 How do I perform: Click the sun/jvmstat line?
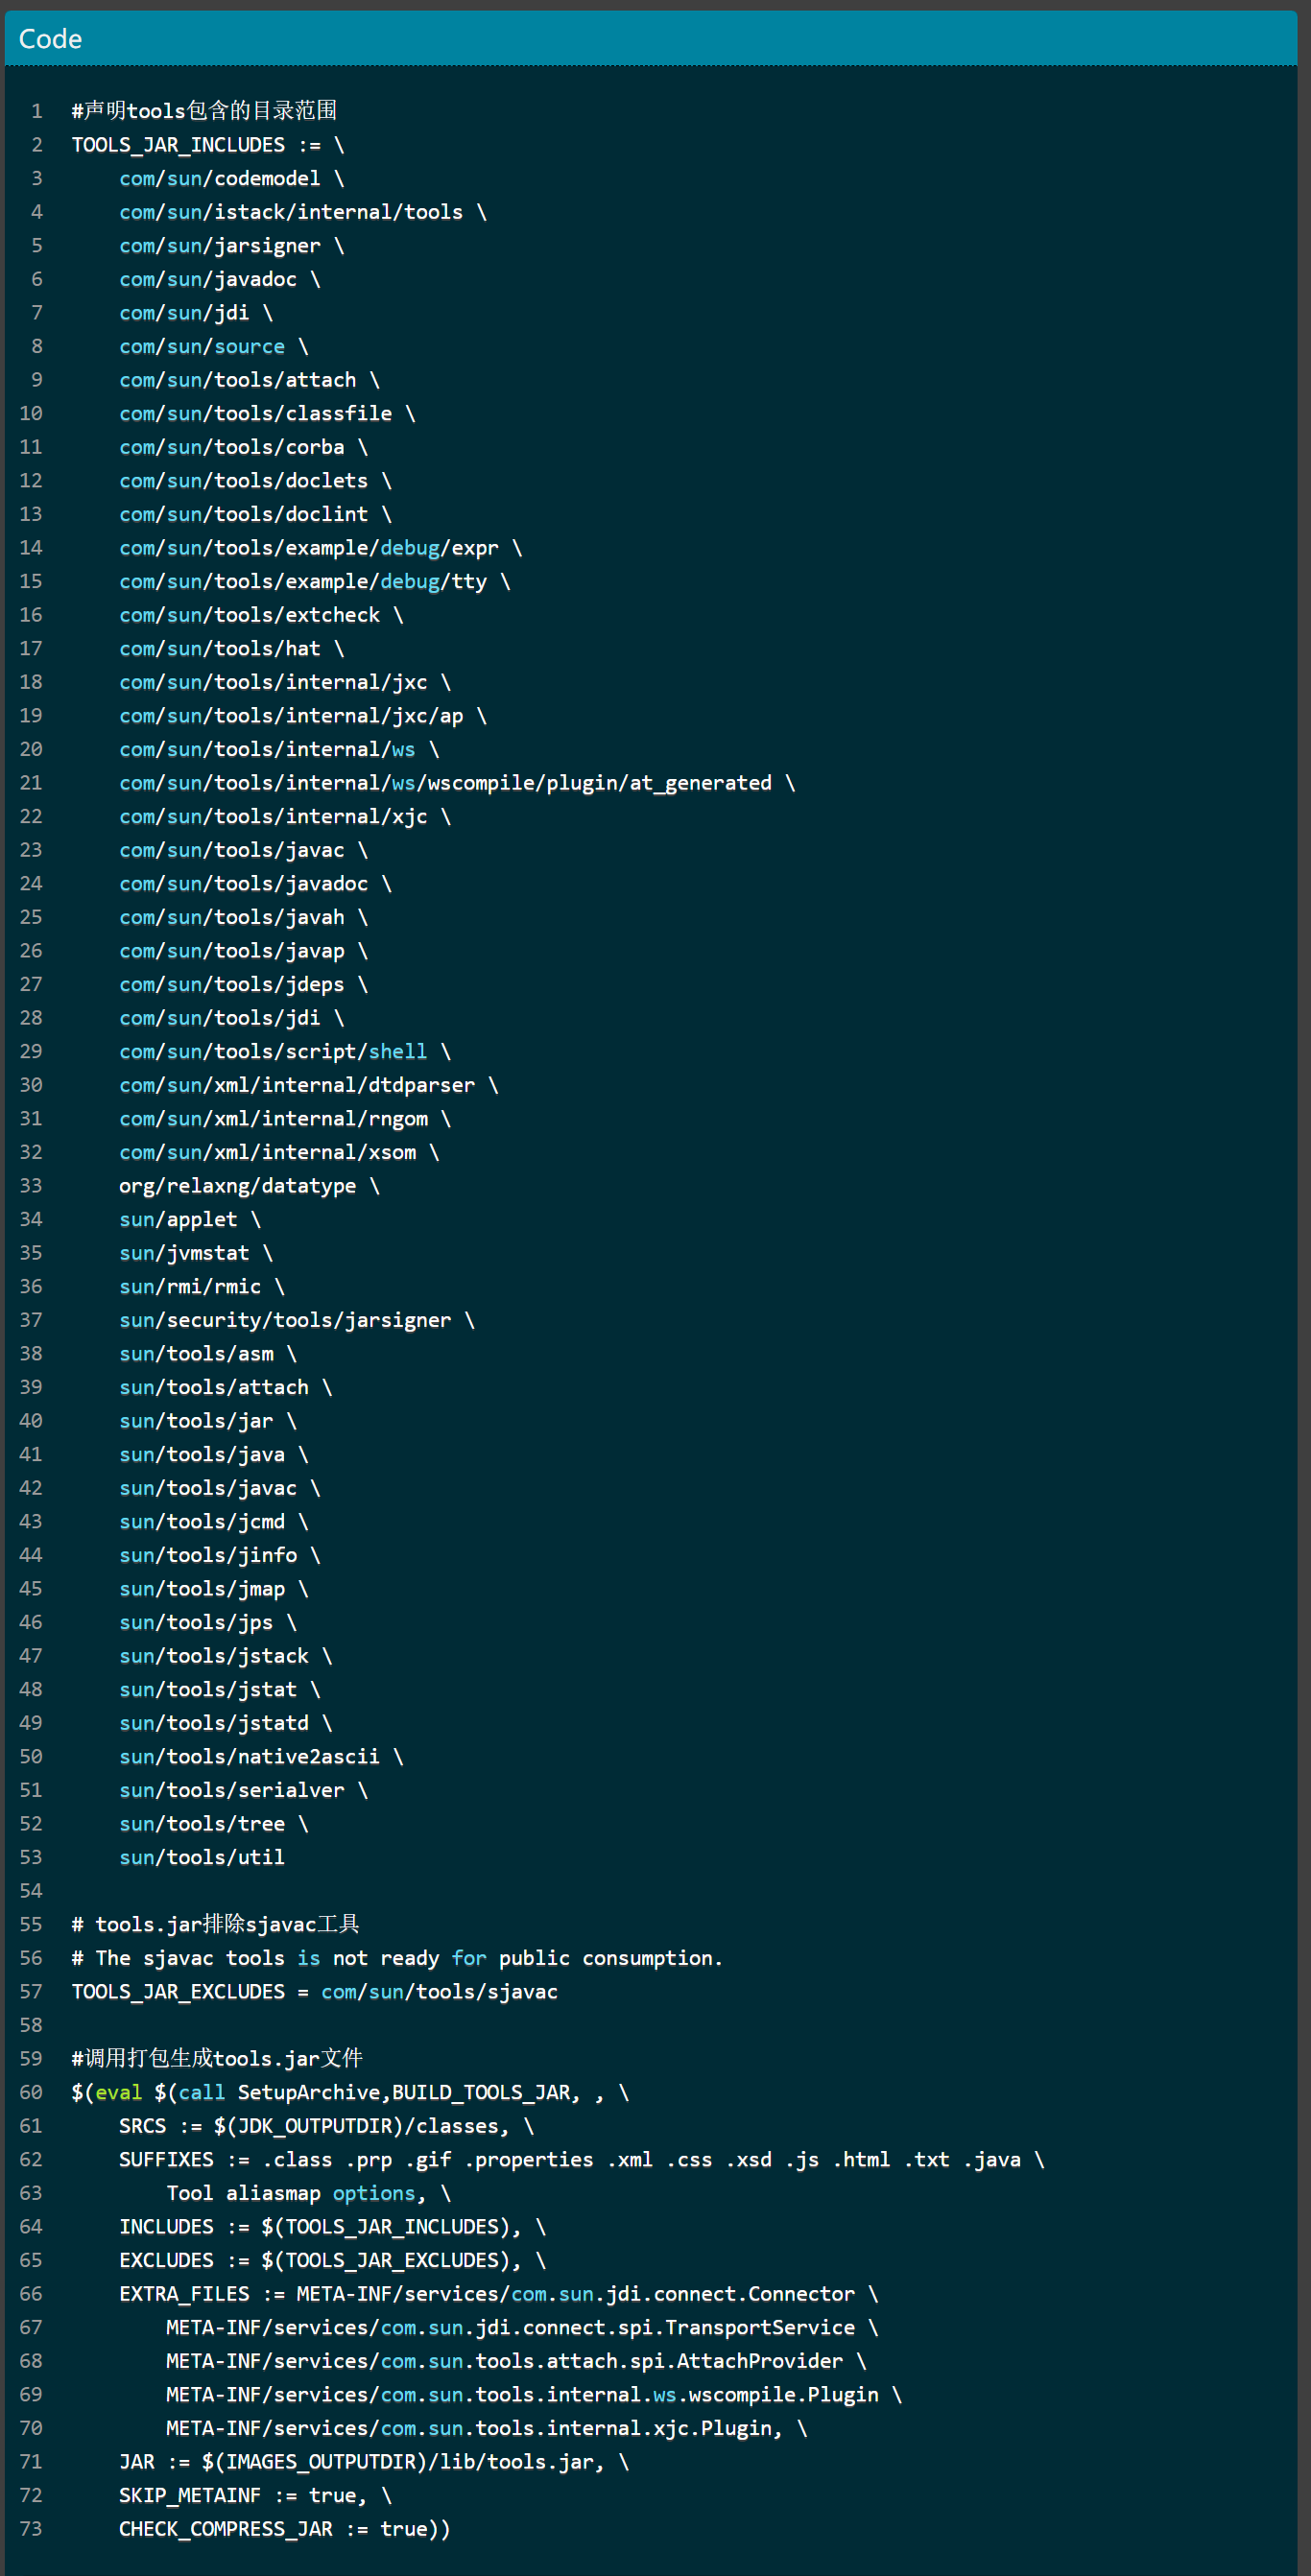196,1253
